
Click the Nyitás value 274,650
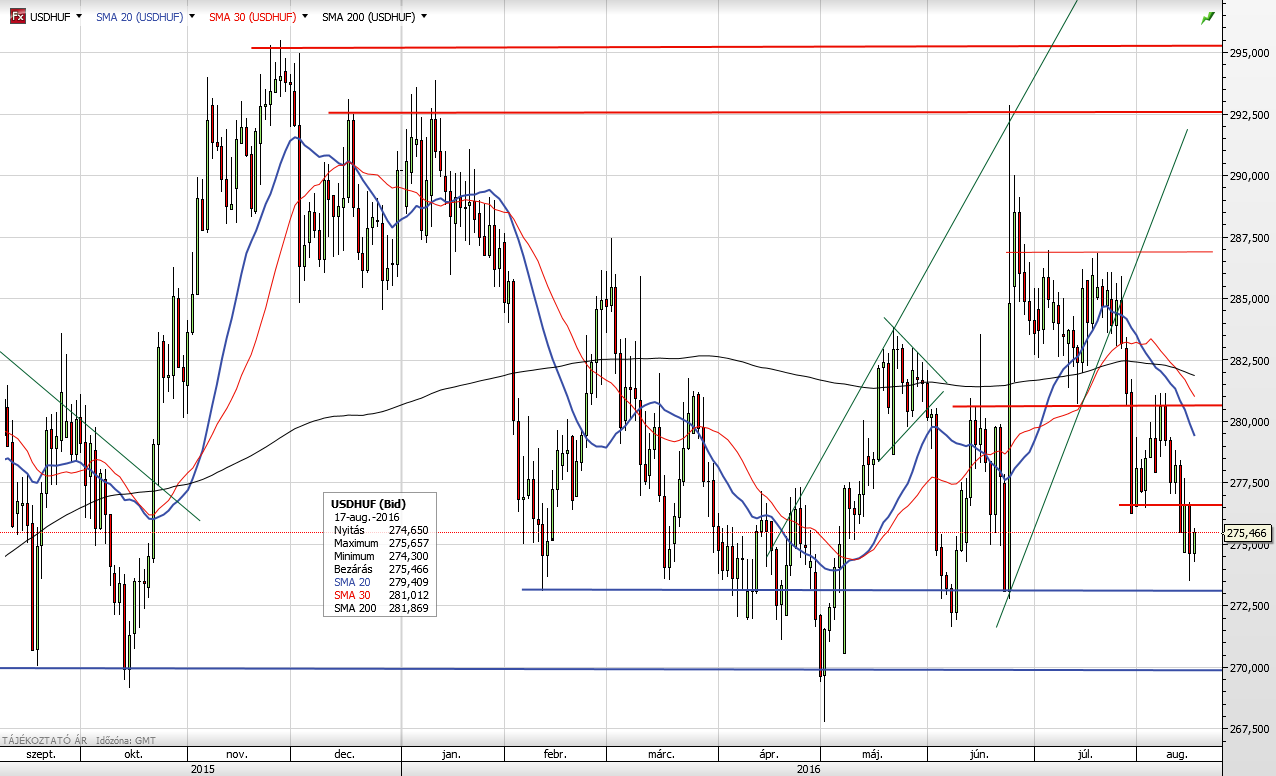tap(409, 529)
